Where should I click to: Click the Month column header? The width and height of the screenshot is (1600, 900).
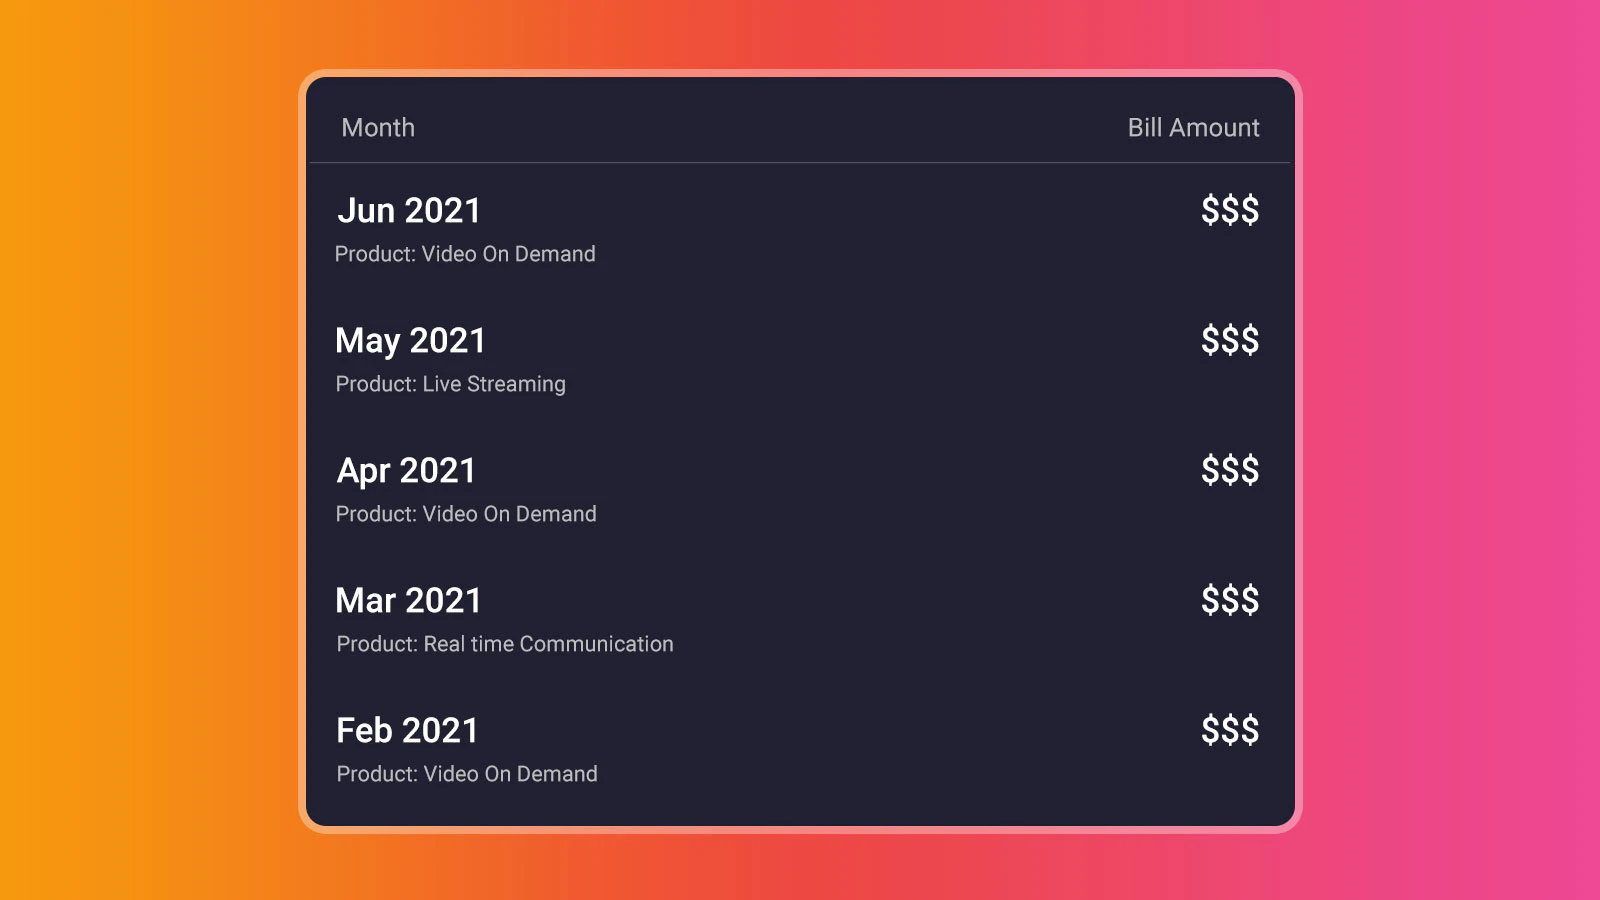pos(378,127)
